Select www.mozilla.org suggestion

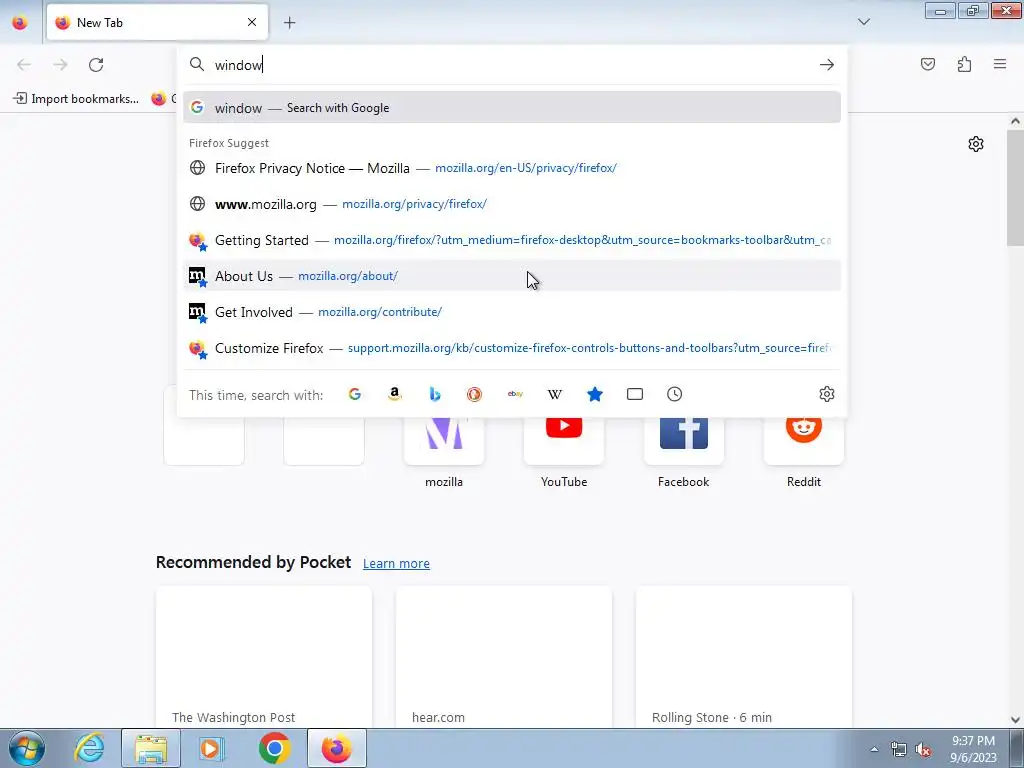(512, 204)
